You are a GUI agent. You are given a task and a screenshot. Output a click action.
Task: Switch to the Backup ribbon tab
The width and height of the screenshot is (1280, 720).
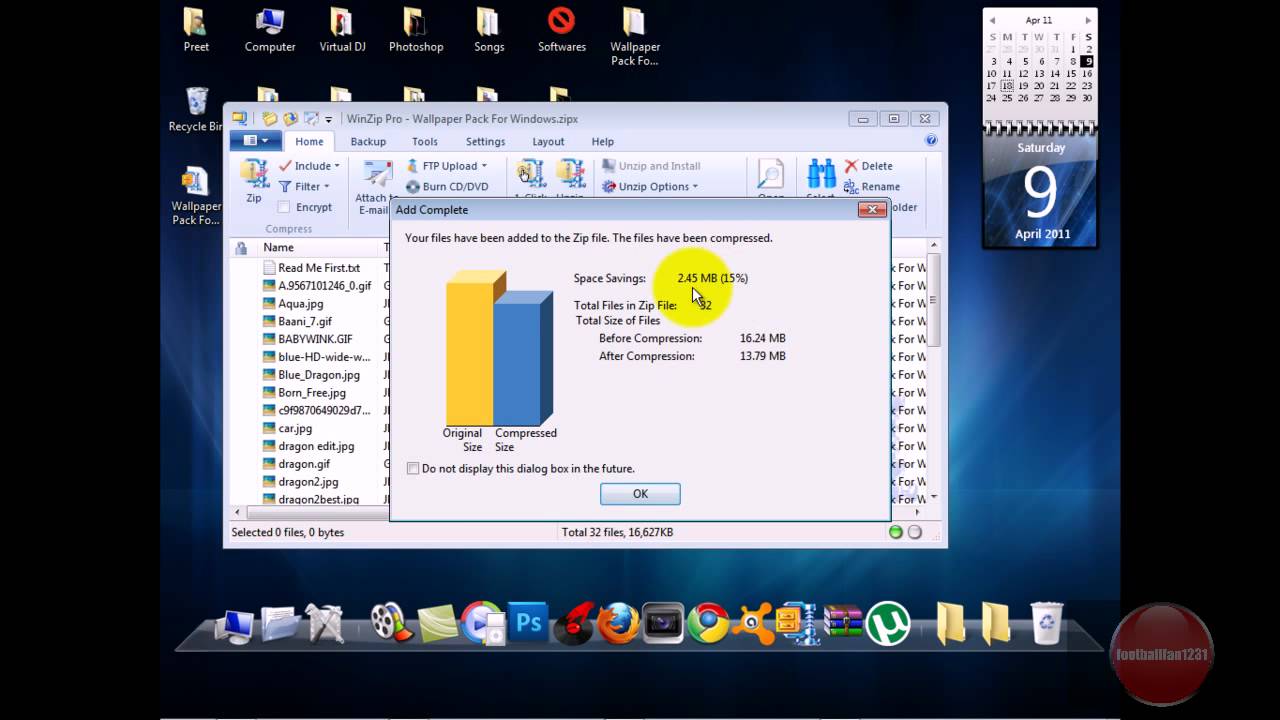(x=368, y=142)
